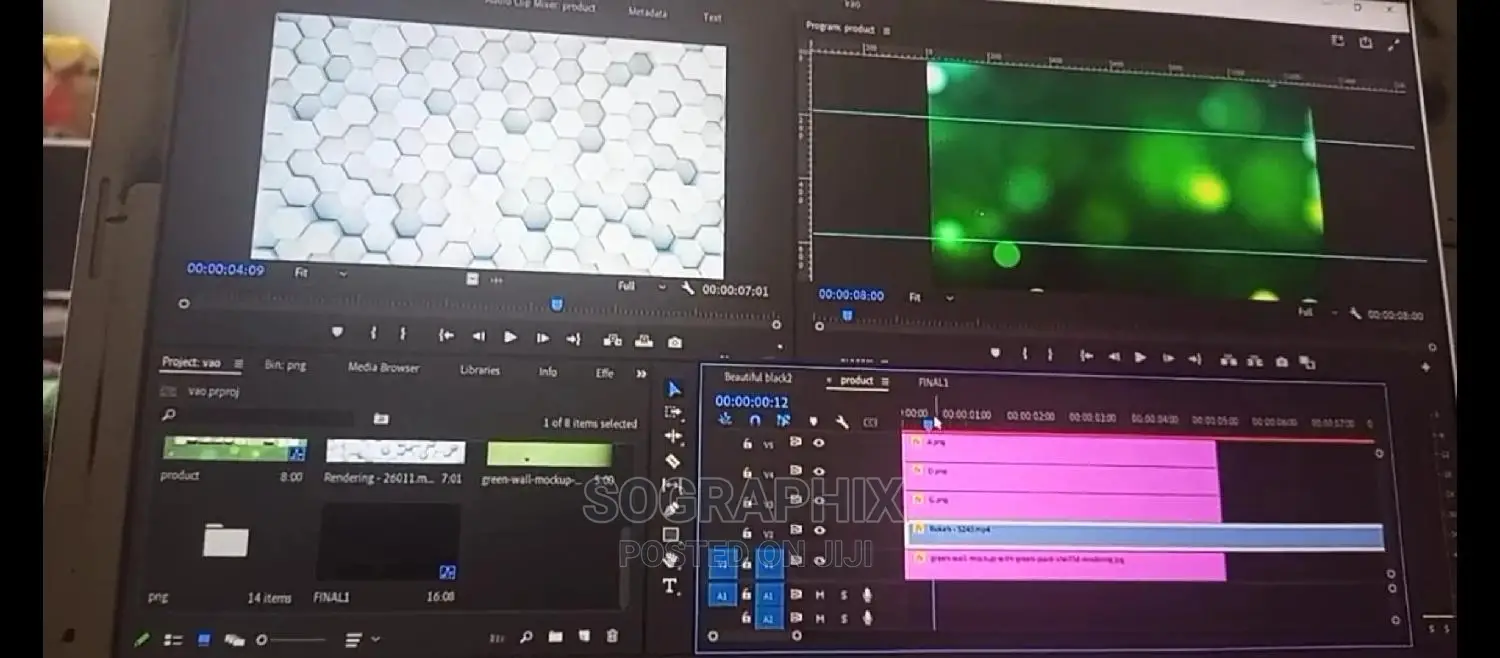Open Bin: png tab
Screen dimensions: 1500x658
[x=286, y=365]
